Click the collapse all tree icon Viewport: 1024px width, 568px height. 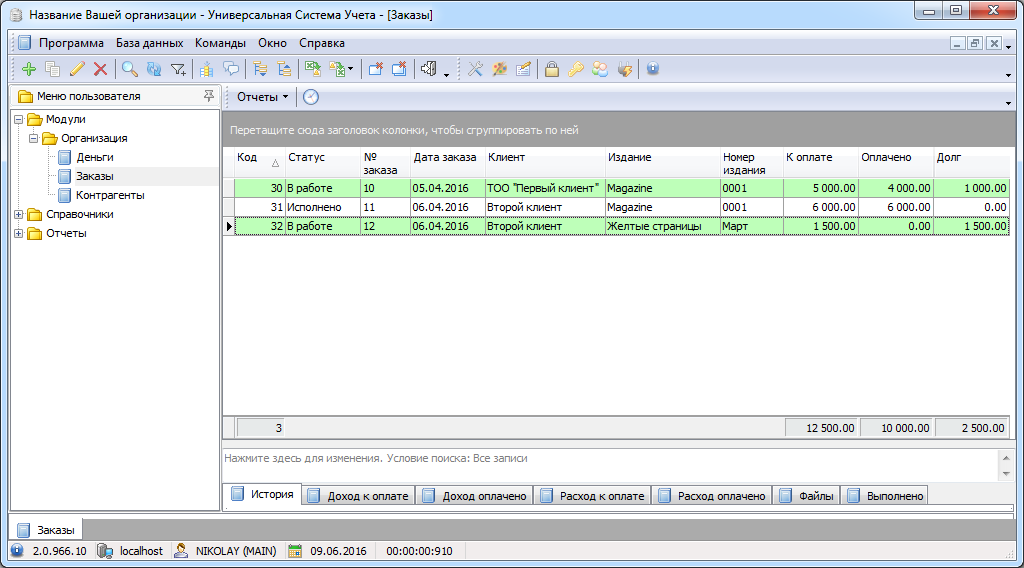click(x=284, y=69)
